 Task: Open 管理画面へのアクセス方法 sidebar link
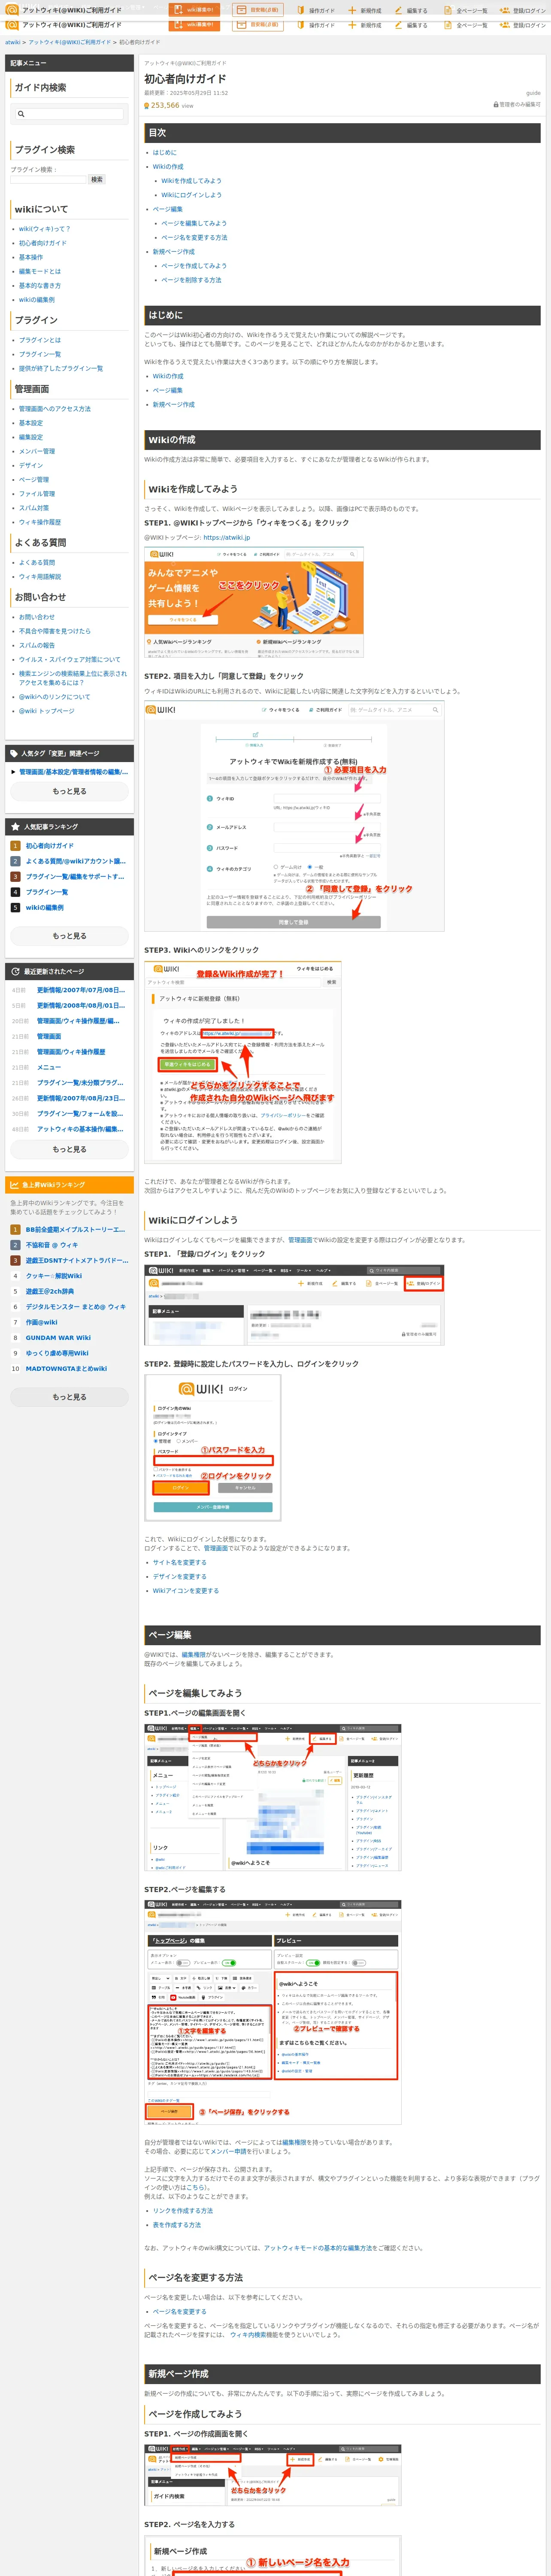click(55, 409)
